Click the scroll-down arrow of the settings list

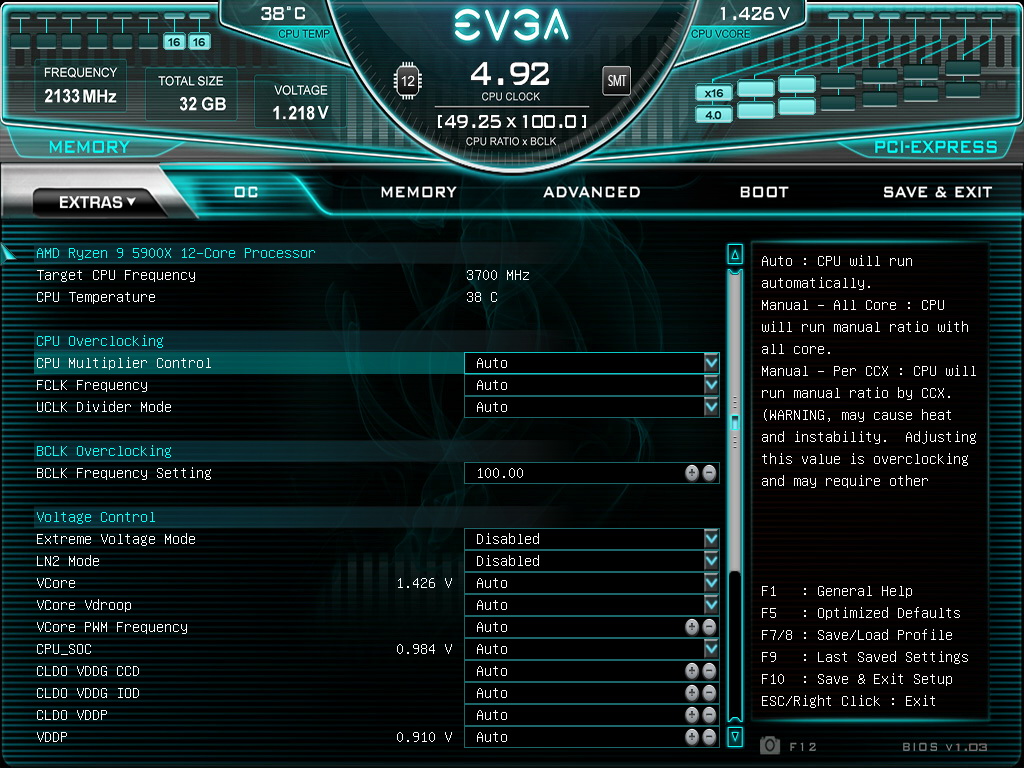point(735,737)
